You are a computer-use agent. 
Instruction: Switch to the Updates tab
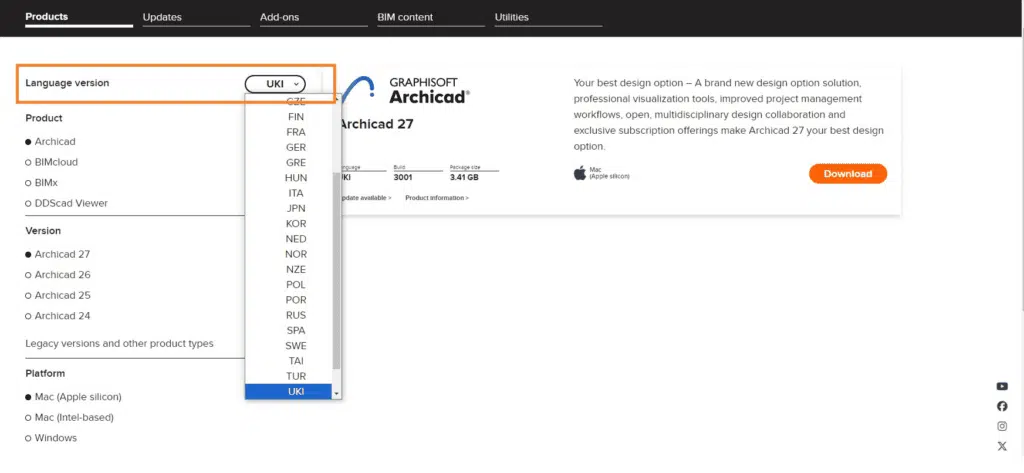pyautogui.click(x=162, y=17)
